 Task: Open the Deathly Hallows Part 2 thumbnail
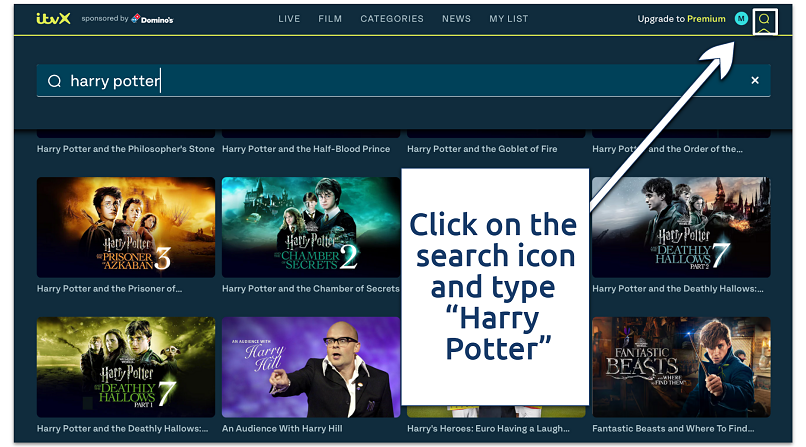[681, 227]
